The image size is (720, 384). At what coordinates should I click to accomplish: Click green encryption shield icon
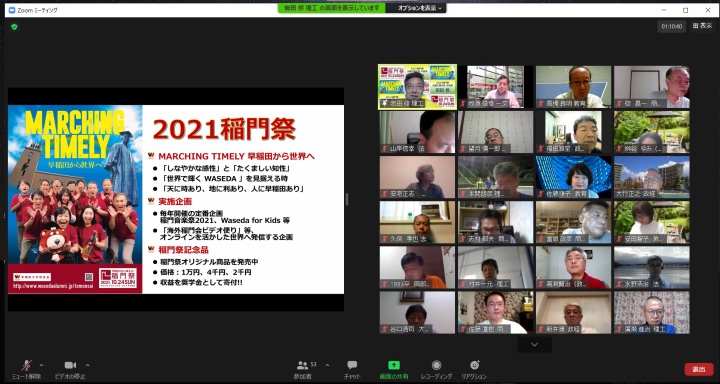pos(14,27)
